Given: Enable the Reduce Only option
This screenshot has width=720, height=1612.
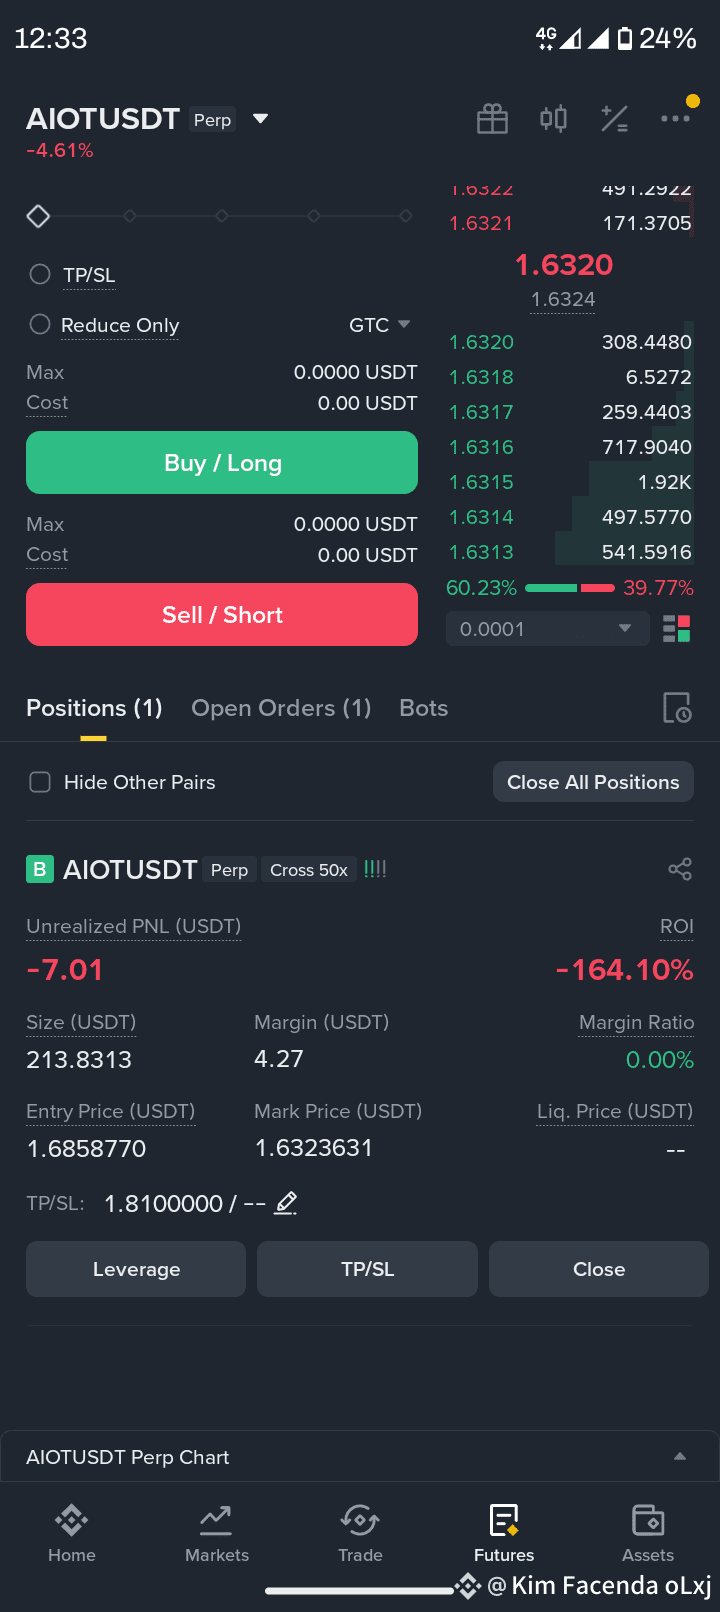Looking at the screenshot, I should [x=40, y=324].
